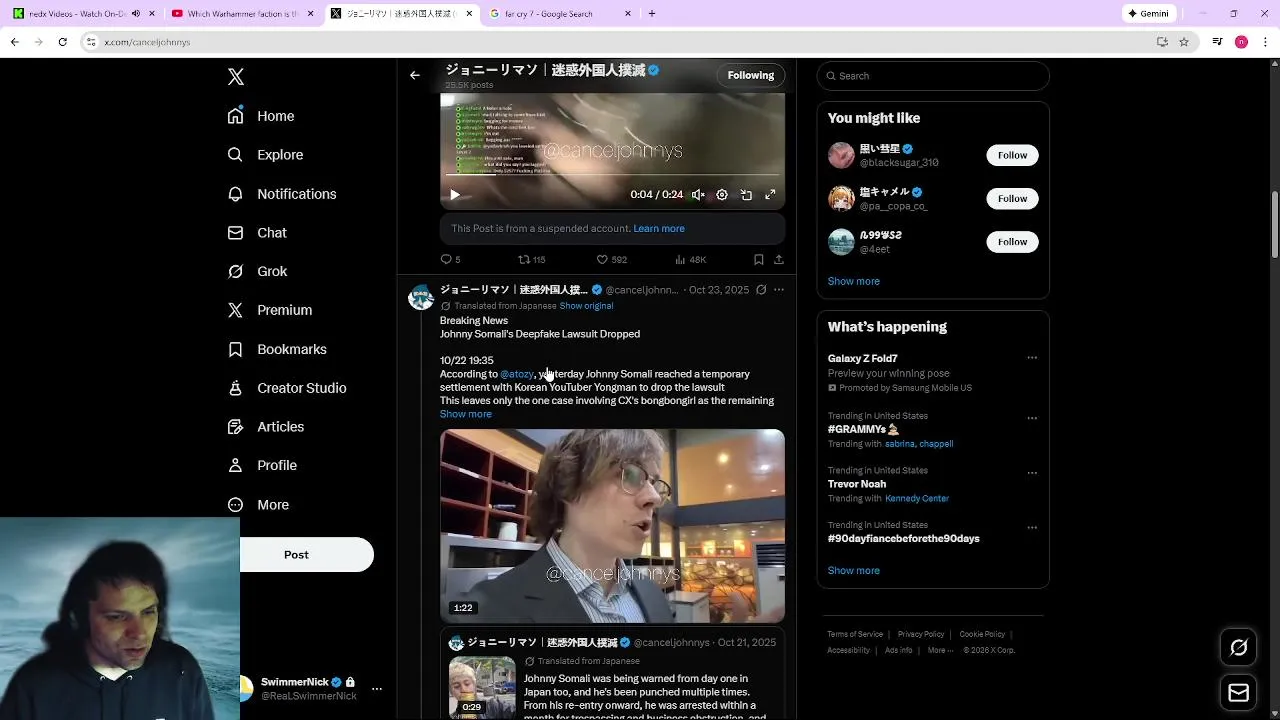This screenshot has height=720, width=1280.
Task: Open Grok in the sidebar
Action: click(x=257, y=272)
